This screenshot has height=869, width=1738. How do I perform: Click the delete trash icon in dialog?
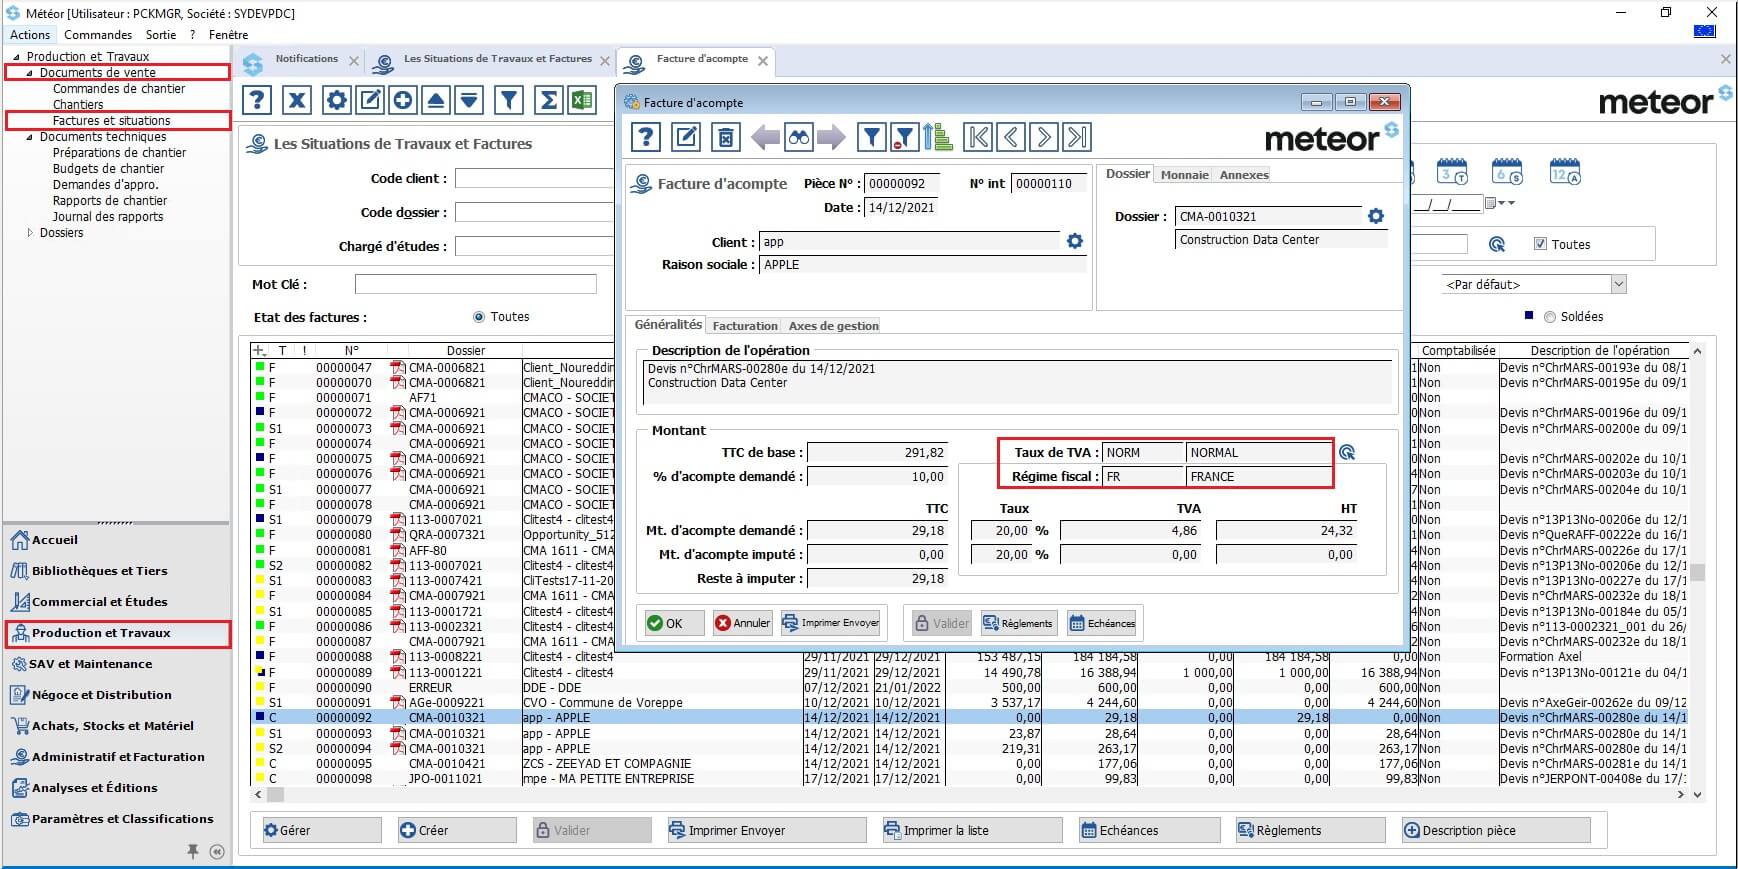coord(725,138)
